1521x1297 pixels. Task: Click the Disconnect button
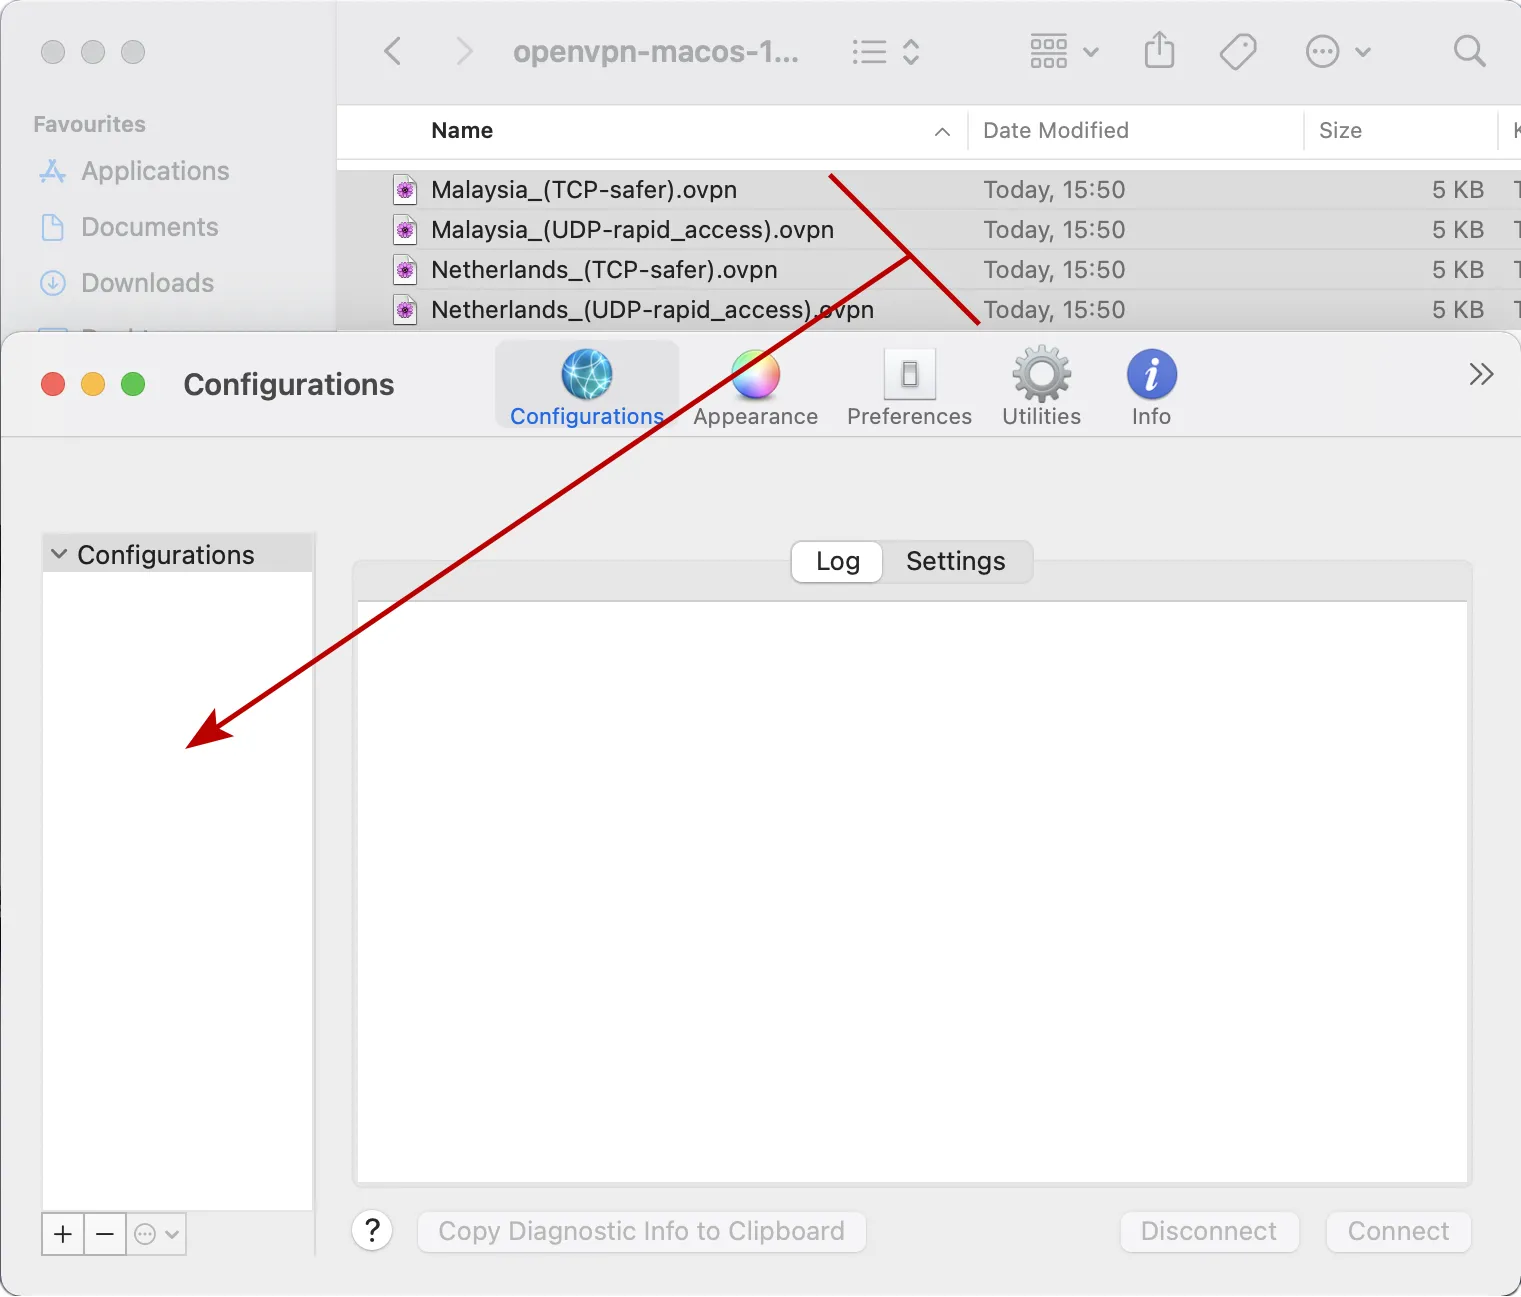click(x=1209, y=1231)
